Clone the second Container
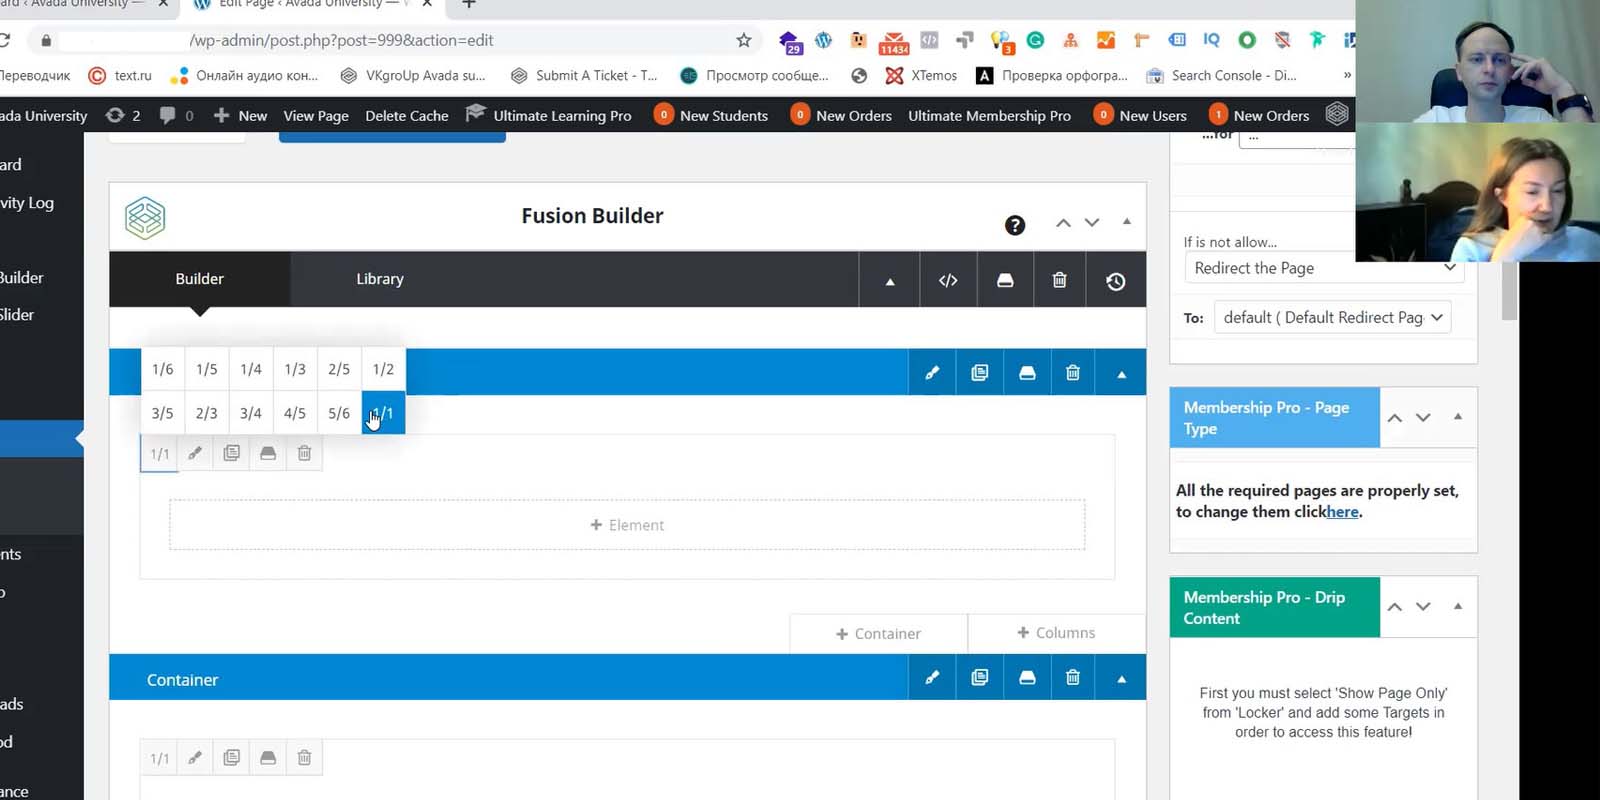Screen dimensions: 1600x800 tap(980, 678)
